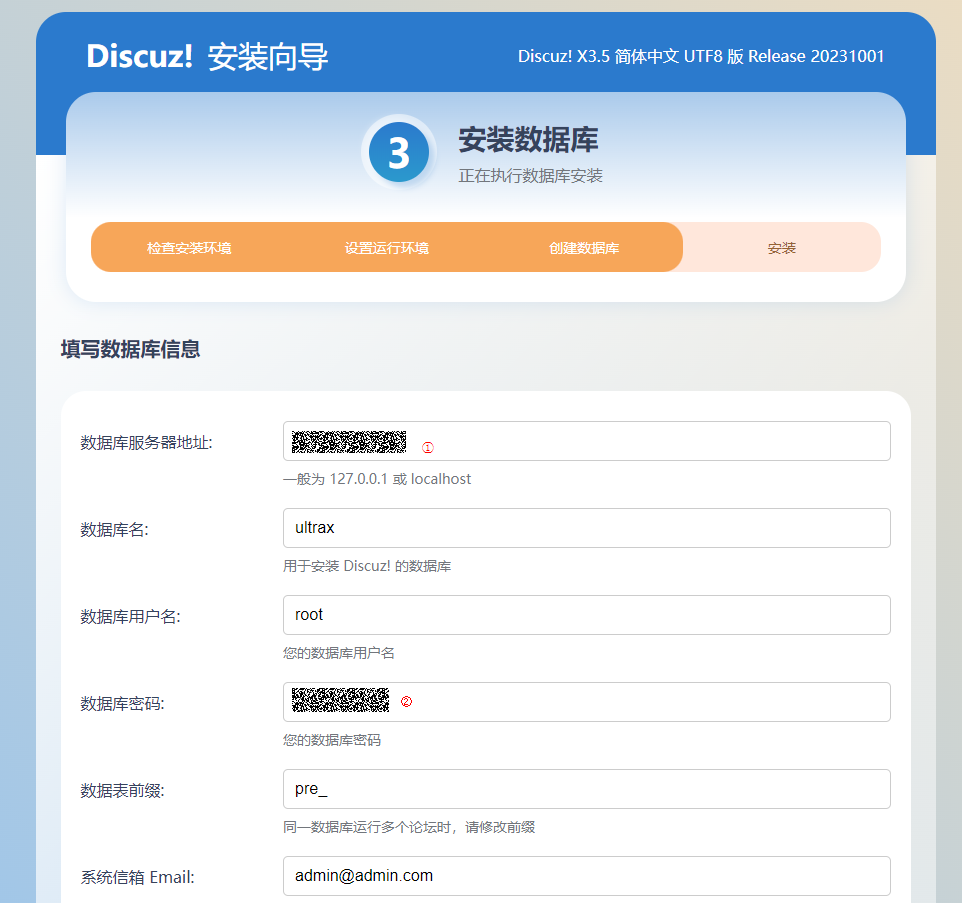Click the 正在执行数据库安装 subtitle
Image resolution: width=962 pixels, height=903 pixels.
point(531,176)
